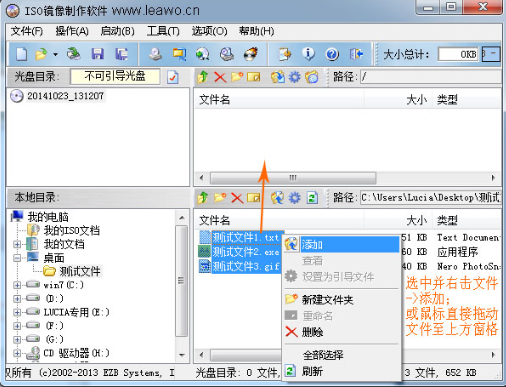
Task: Click the Make CD image toolbar icon
Action: pos(155,54)
